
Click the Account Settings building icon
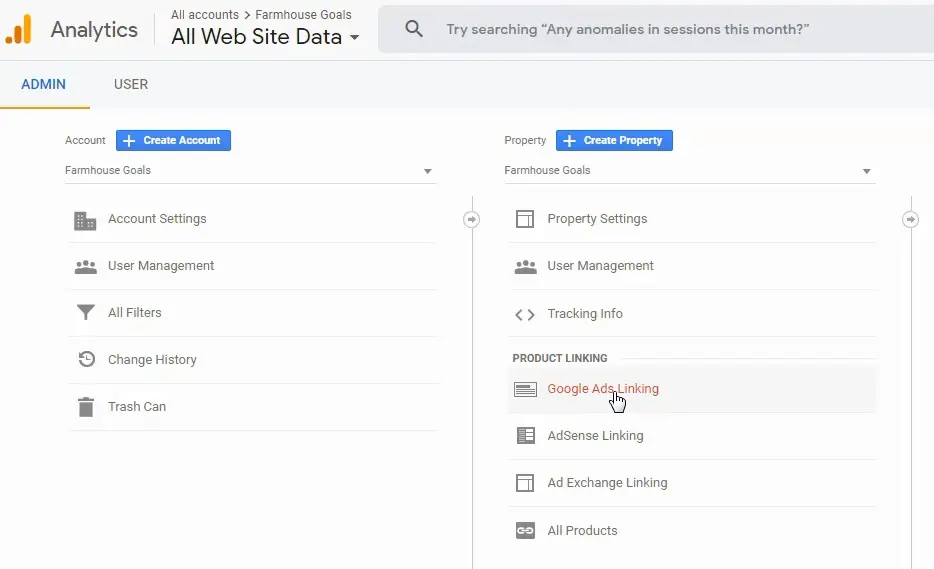point(85,220)
